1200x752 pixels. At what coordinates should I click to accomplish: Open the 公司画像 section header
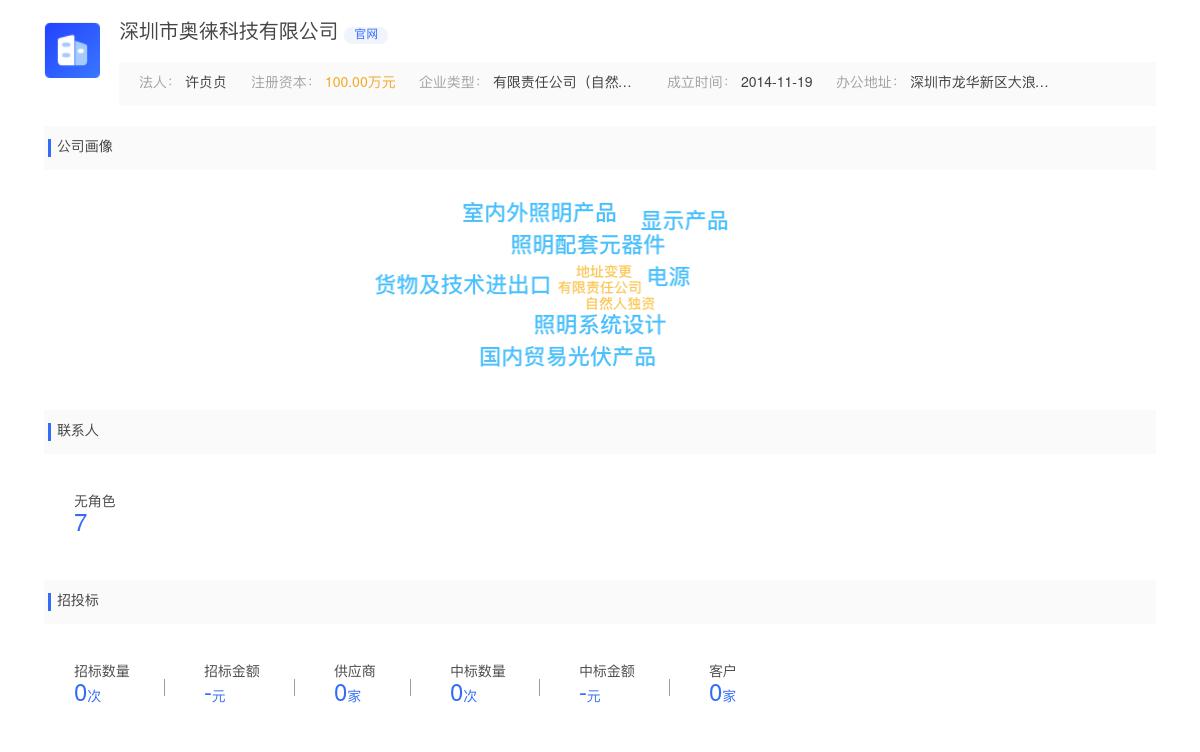(x=85, y=147)
